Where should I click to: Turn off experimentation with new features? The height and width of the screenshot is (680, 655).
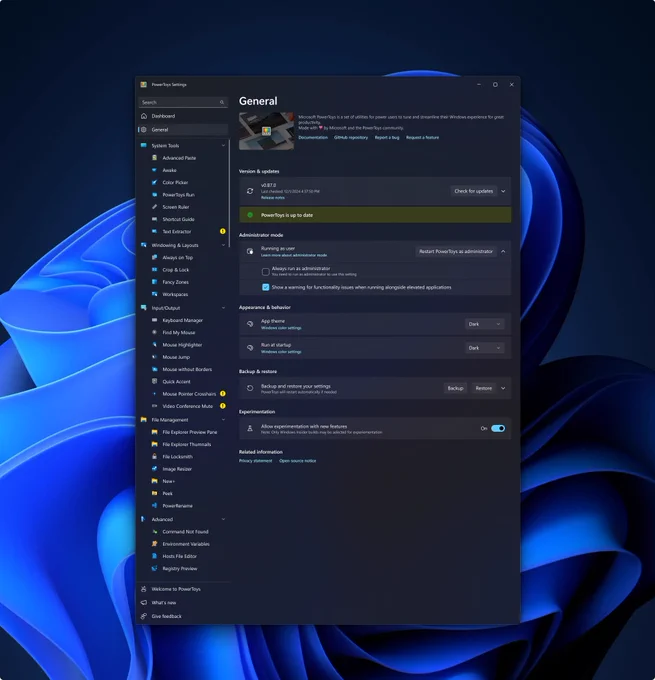pyautogui.click(x=498, y=428)
